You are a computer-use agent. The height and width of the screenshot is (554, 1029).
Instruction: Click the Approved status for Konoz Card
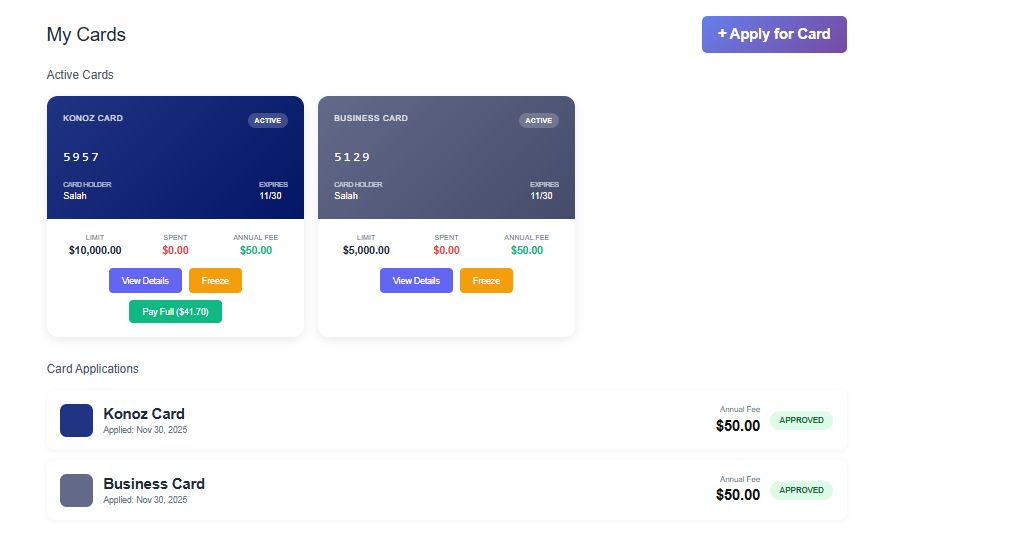point(801,420)
